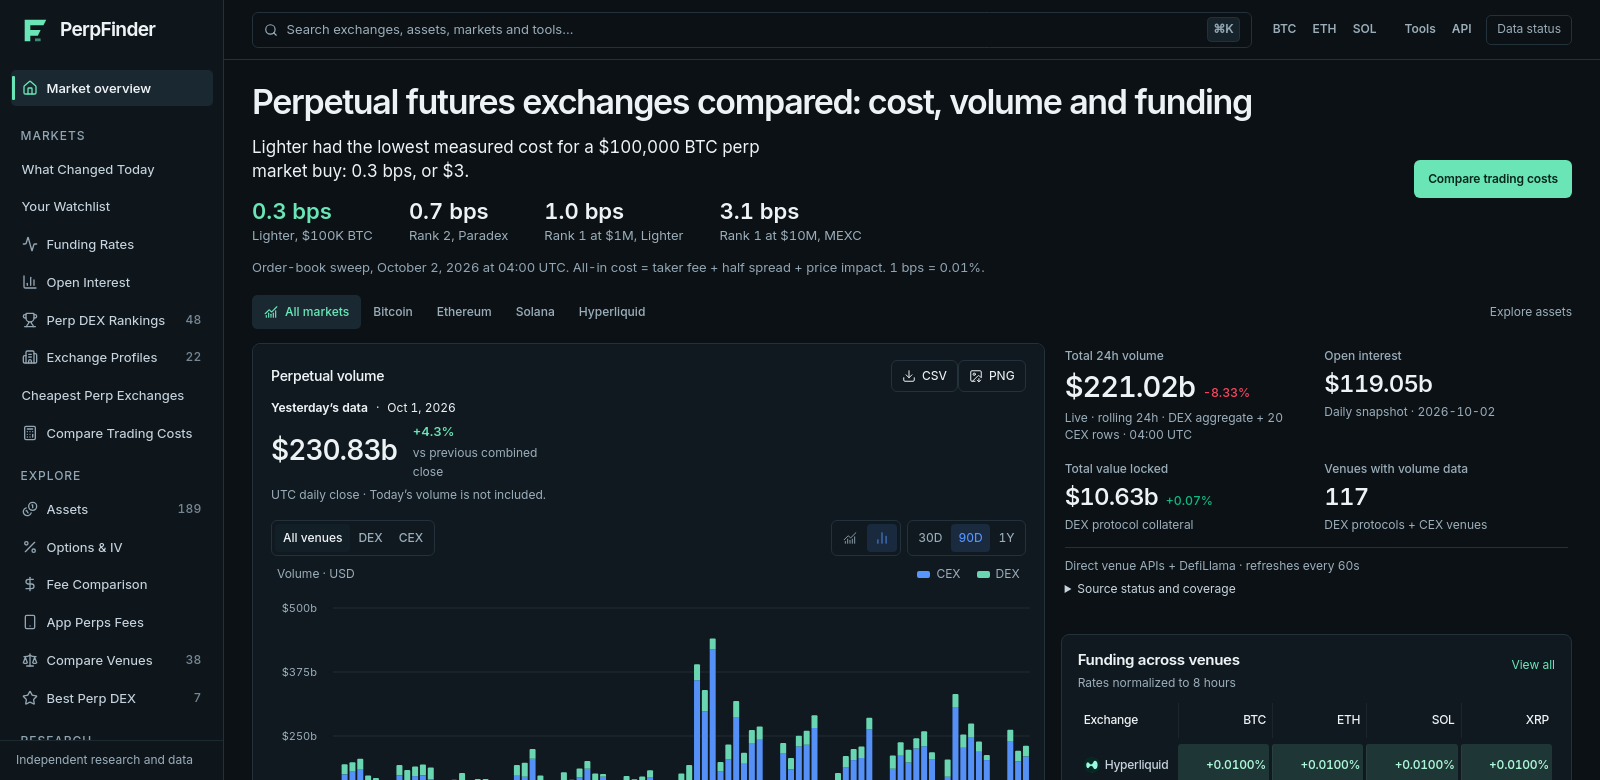Filter chart venues to DEX only

pos(370,538)
